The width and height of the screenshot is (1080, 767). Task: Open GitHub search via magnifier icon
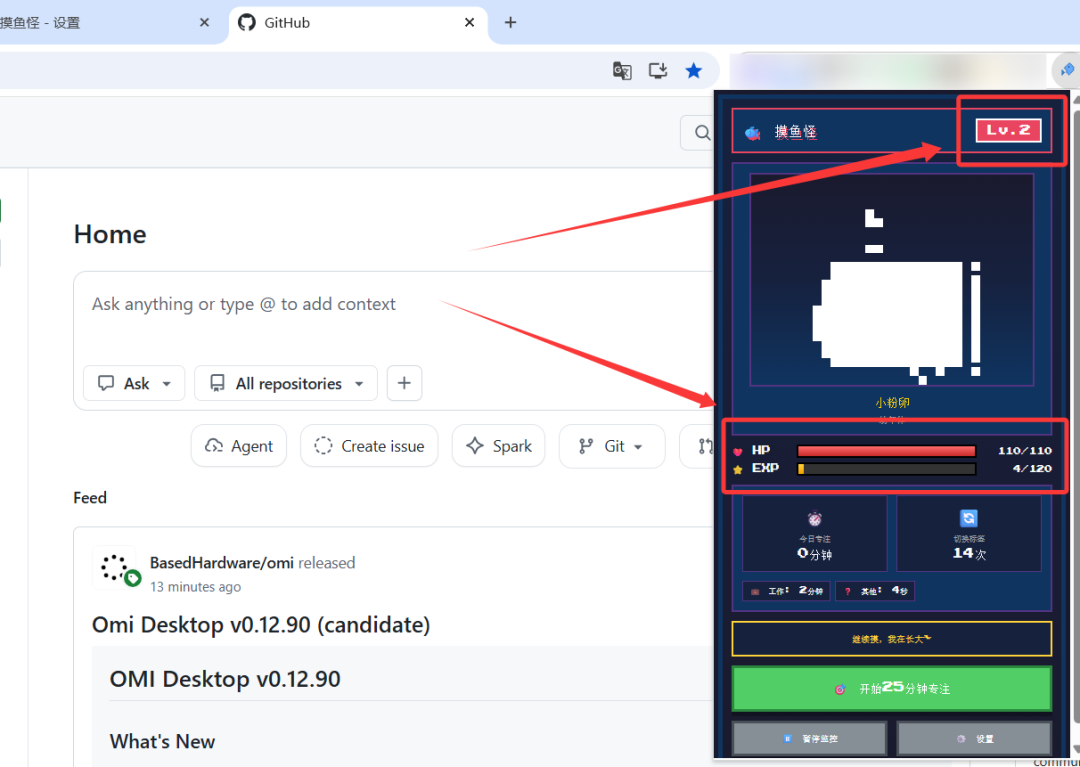click(702, 132)
